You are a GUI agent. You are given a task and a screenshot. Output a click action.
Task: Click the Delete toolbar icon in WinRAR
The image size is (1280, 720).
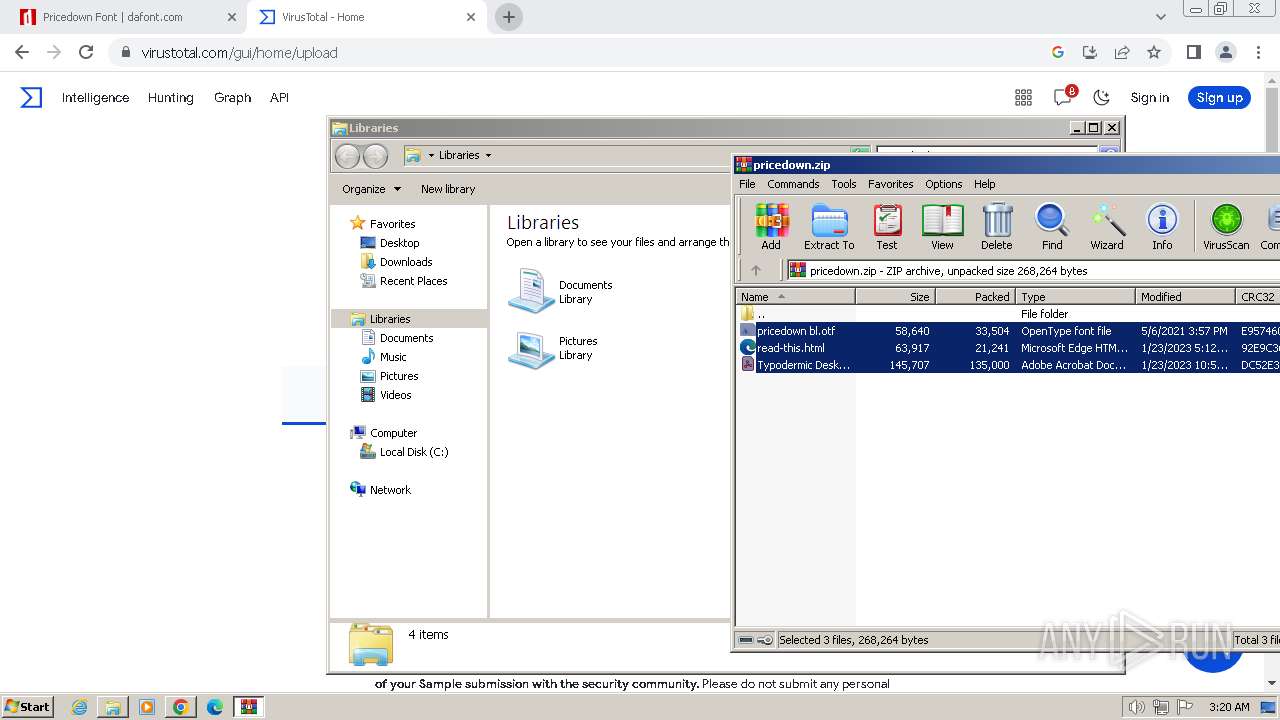pos(996,226)
